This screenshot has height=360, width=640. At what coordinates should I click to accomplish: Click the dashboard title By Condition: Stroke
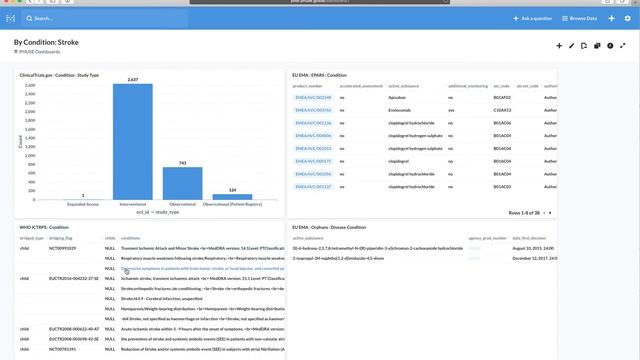46,42
